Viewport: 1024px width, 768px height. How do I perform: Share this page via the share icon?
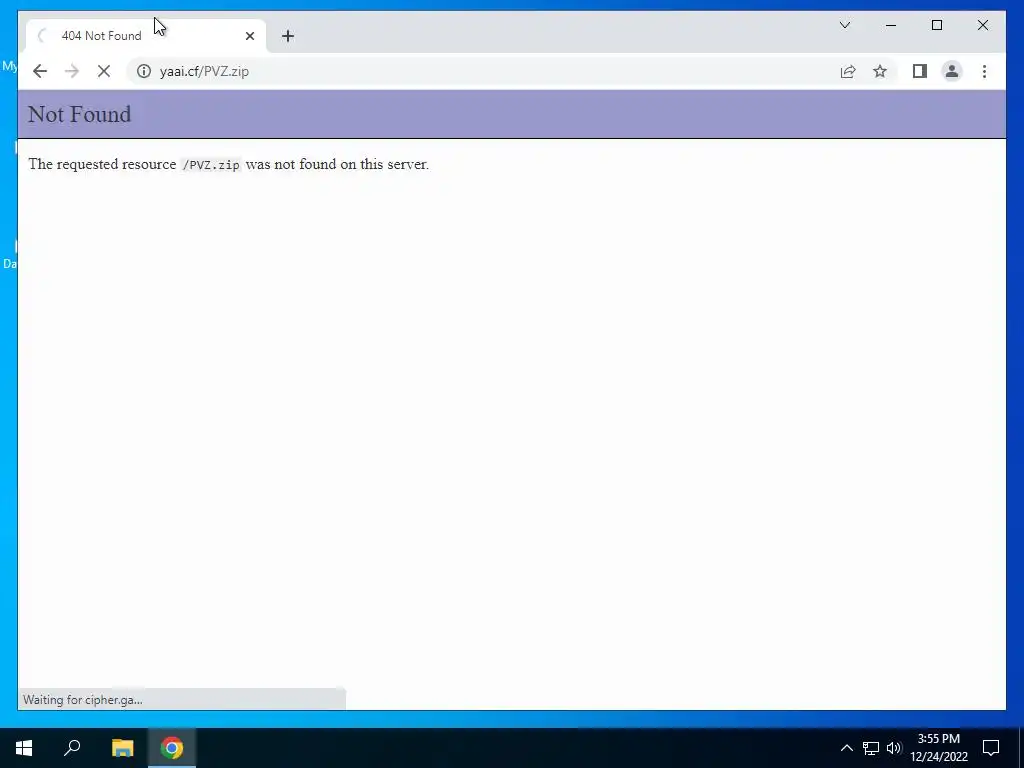[x=848, y=71]
